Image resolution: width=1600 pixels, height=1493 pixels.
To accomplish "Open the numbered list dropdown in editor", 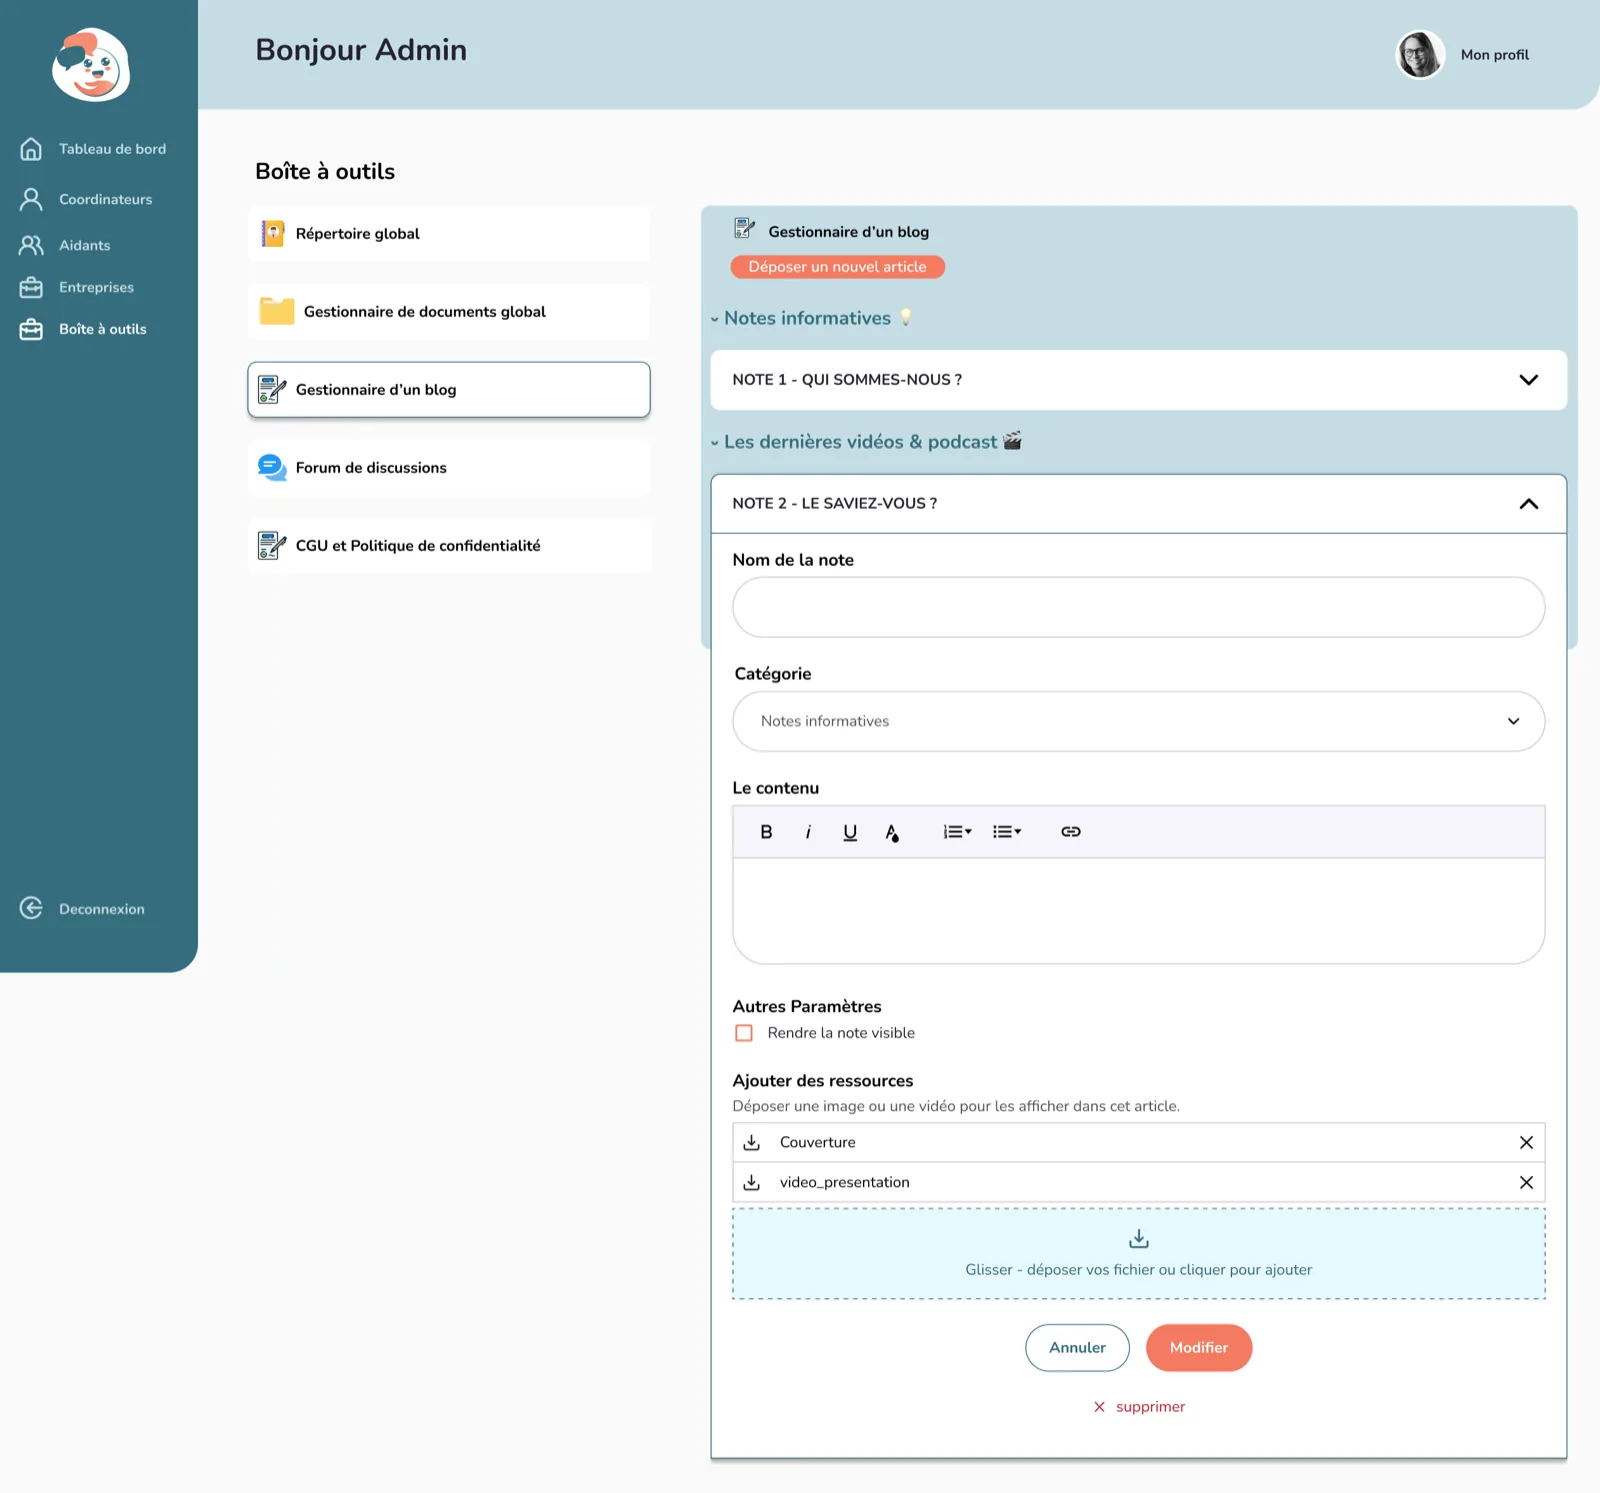I will pyautogui.click(x=957, y=832).
